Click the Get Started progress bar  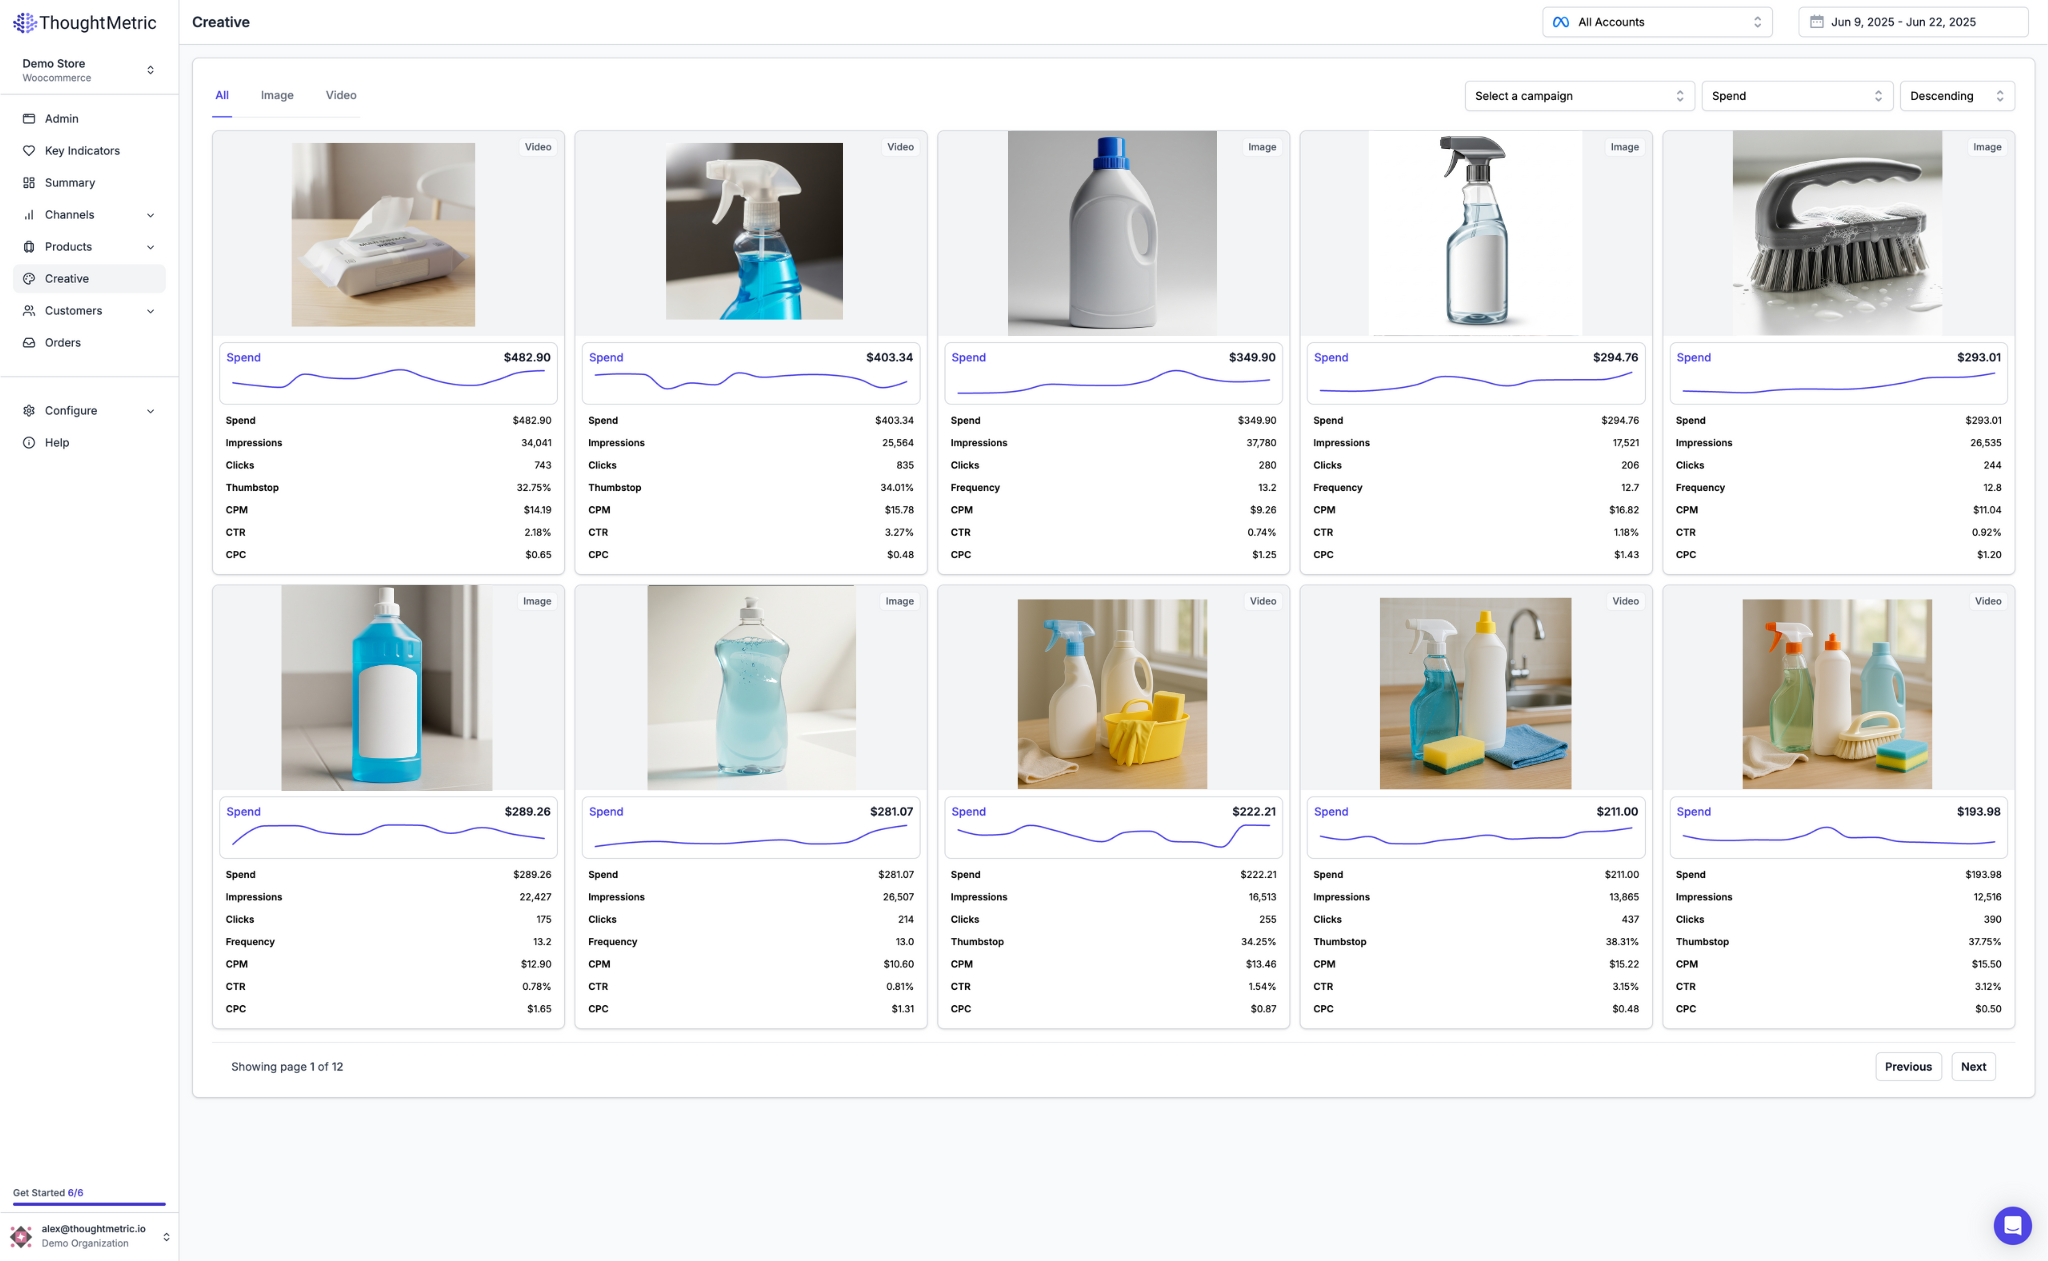(89, 1204)
